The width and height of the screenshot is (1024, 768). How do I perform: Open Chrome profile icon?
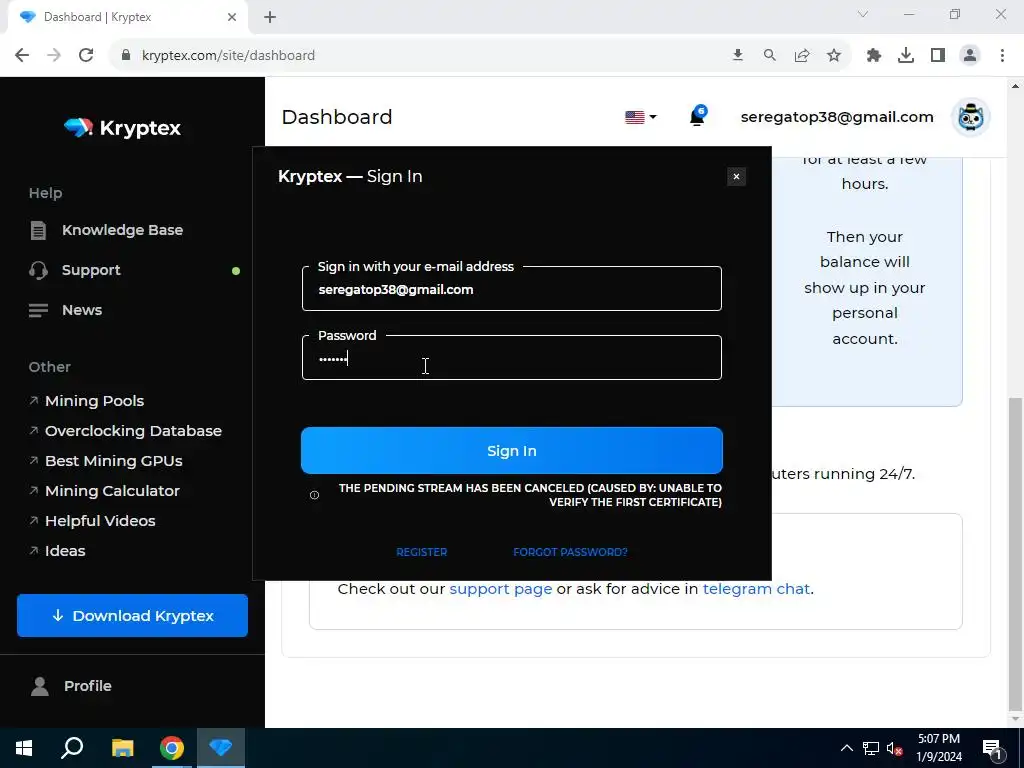pyautogui.click(x=970, y=55)
